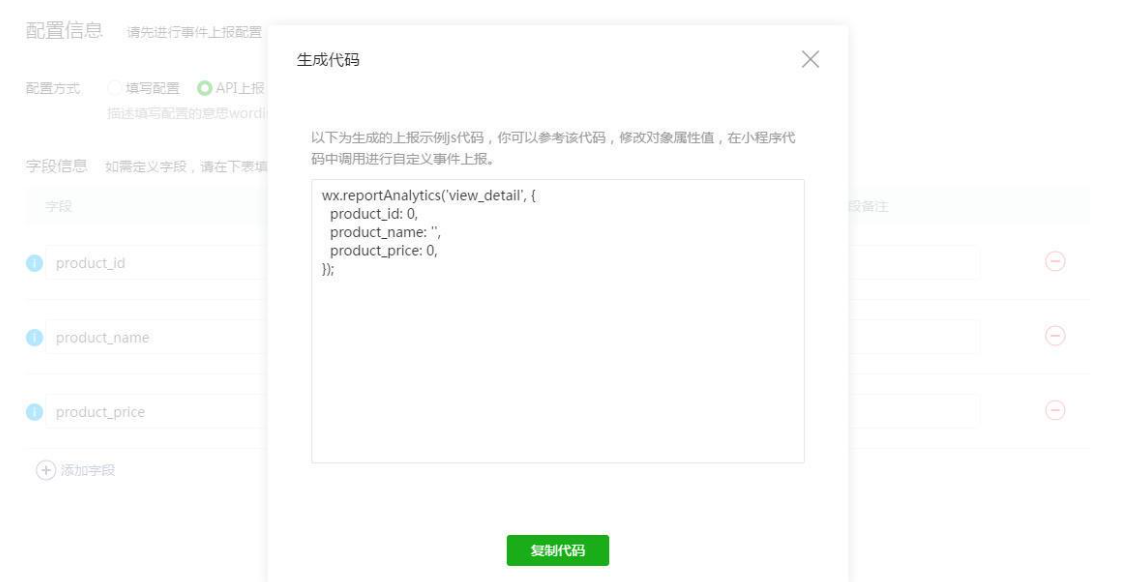This screenshot has width=1135, height=582.
Task: Click the 复制代码 green button
Action: [x=557, y=550]
